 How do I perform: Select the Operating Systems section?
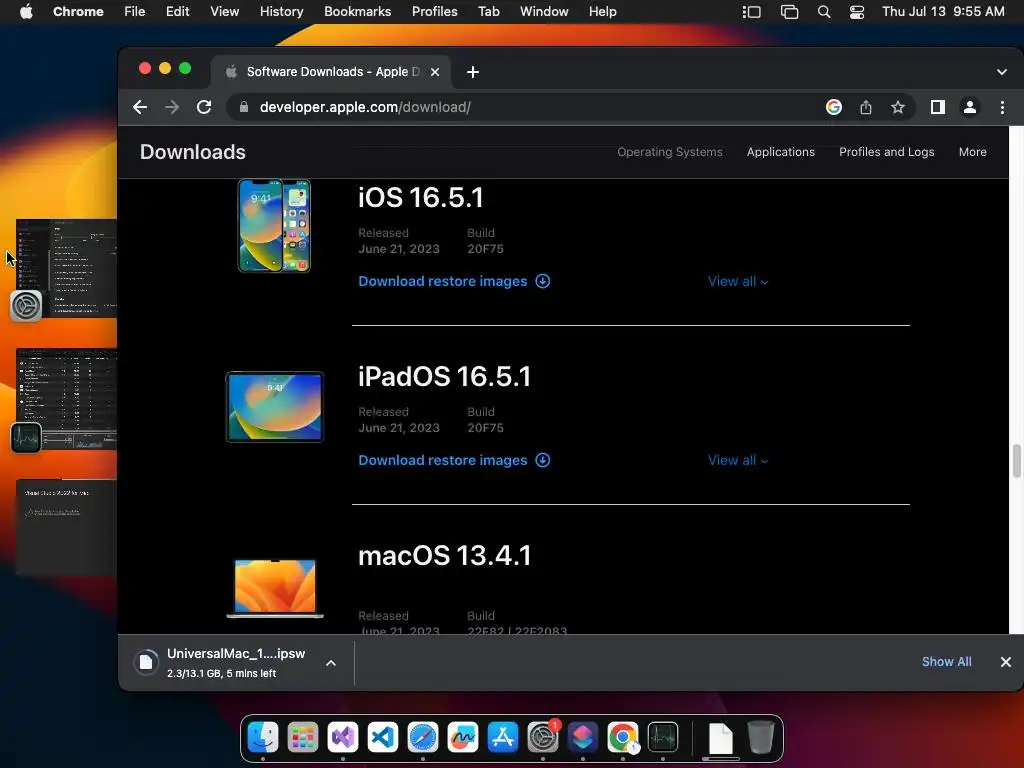[x=669, y=152]
